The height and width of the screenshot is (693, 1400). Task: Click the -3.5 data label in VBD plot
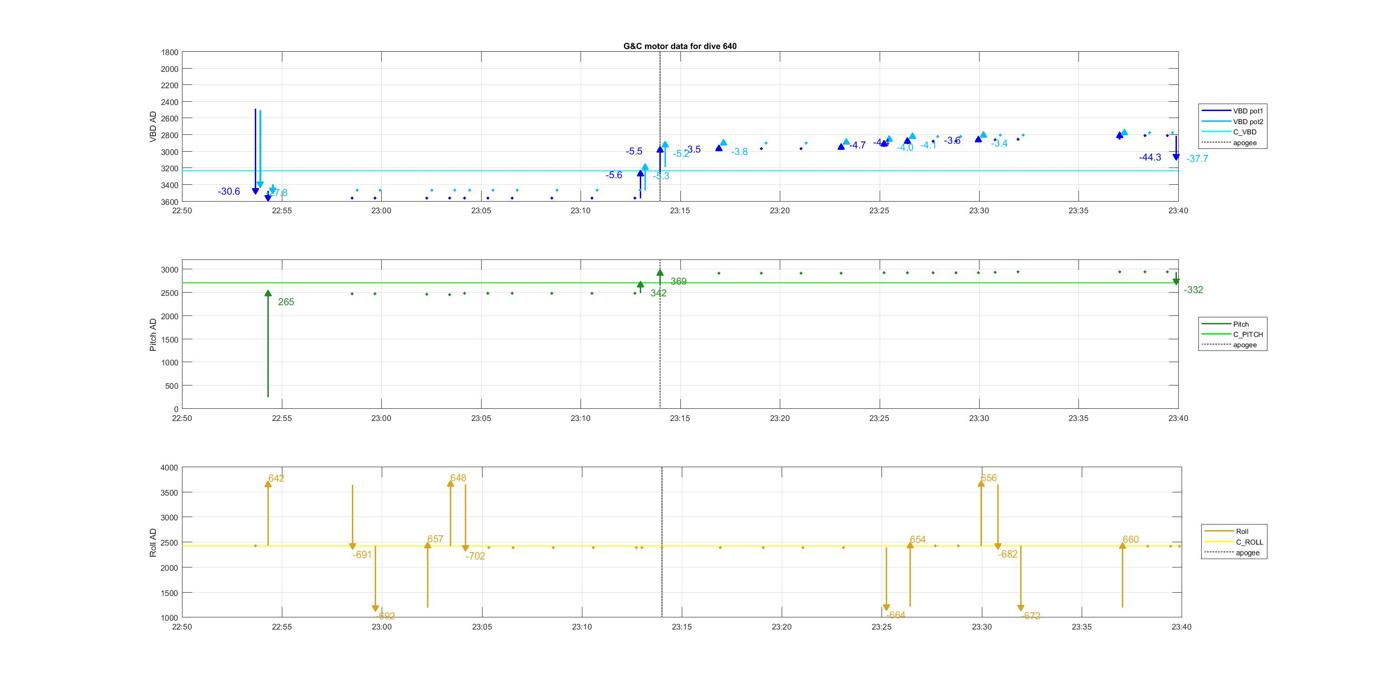692,150
